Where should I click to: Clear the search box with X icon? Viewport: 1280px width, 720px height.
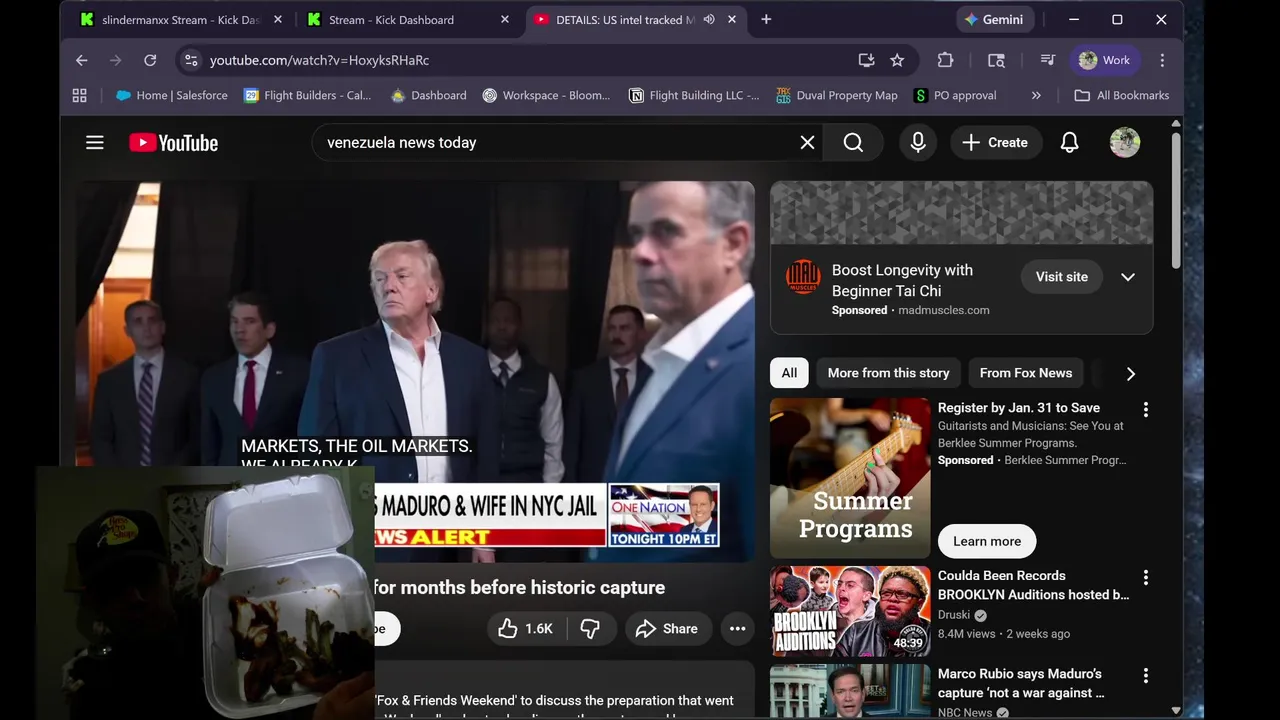[x=807, y=143]
